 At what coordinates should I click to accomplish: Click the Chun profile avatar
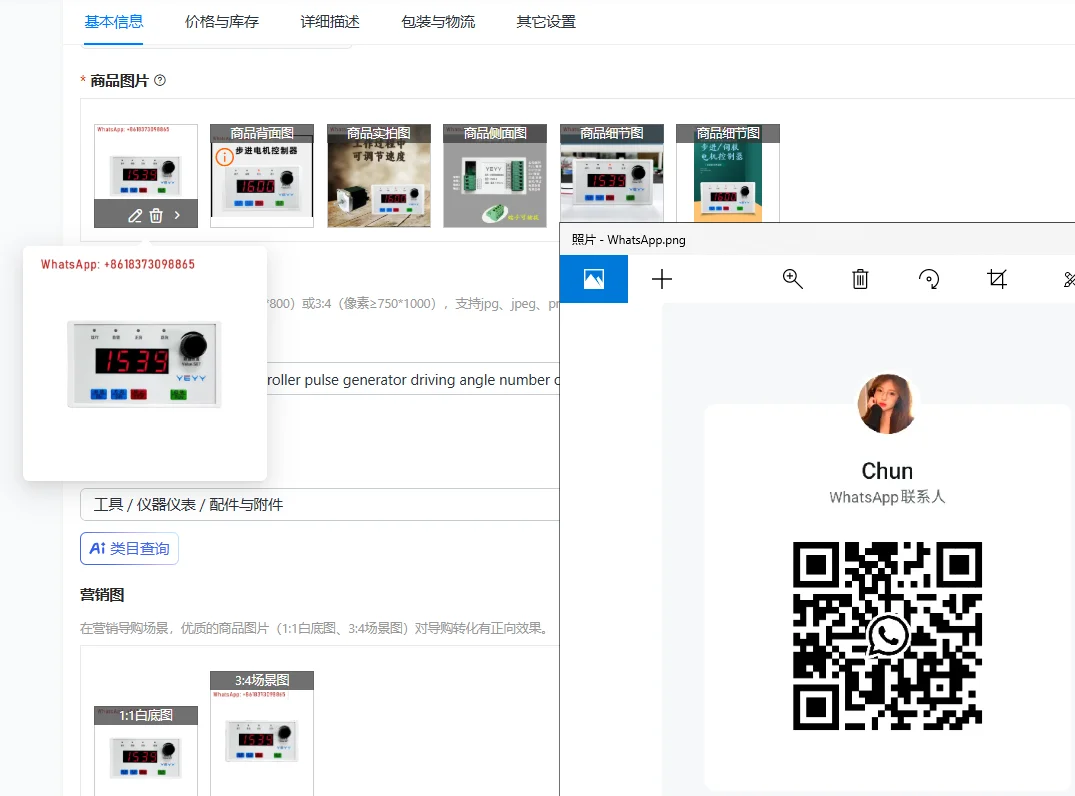pos(886,404)
